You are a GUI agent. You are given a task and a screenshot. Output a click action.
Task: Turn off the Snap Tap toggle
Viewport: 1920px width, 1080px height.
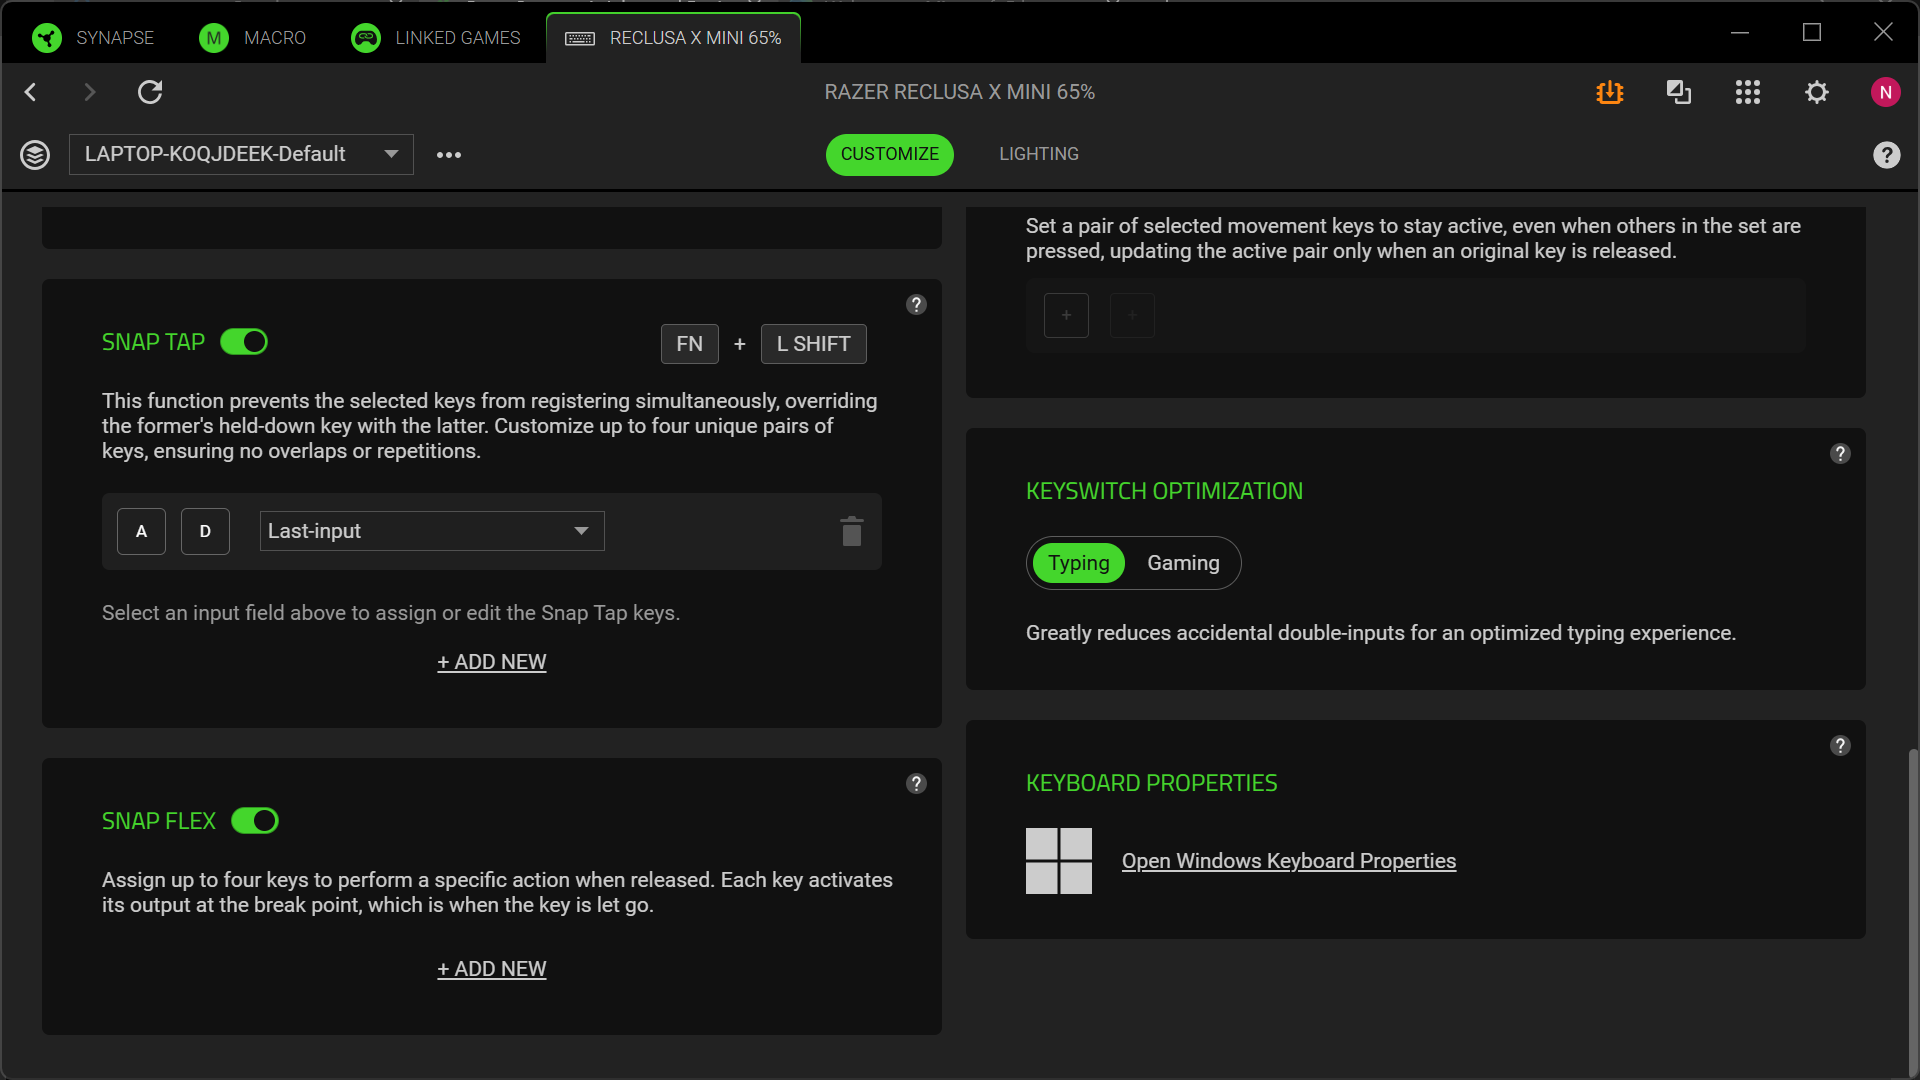click(244, 342)
